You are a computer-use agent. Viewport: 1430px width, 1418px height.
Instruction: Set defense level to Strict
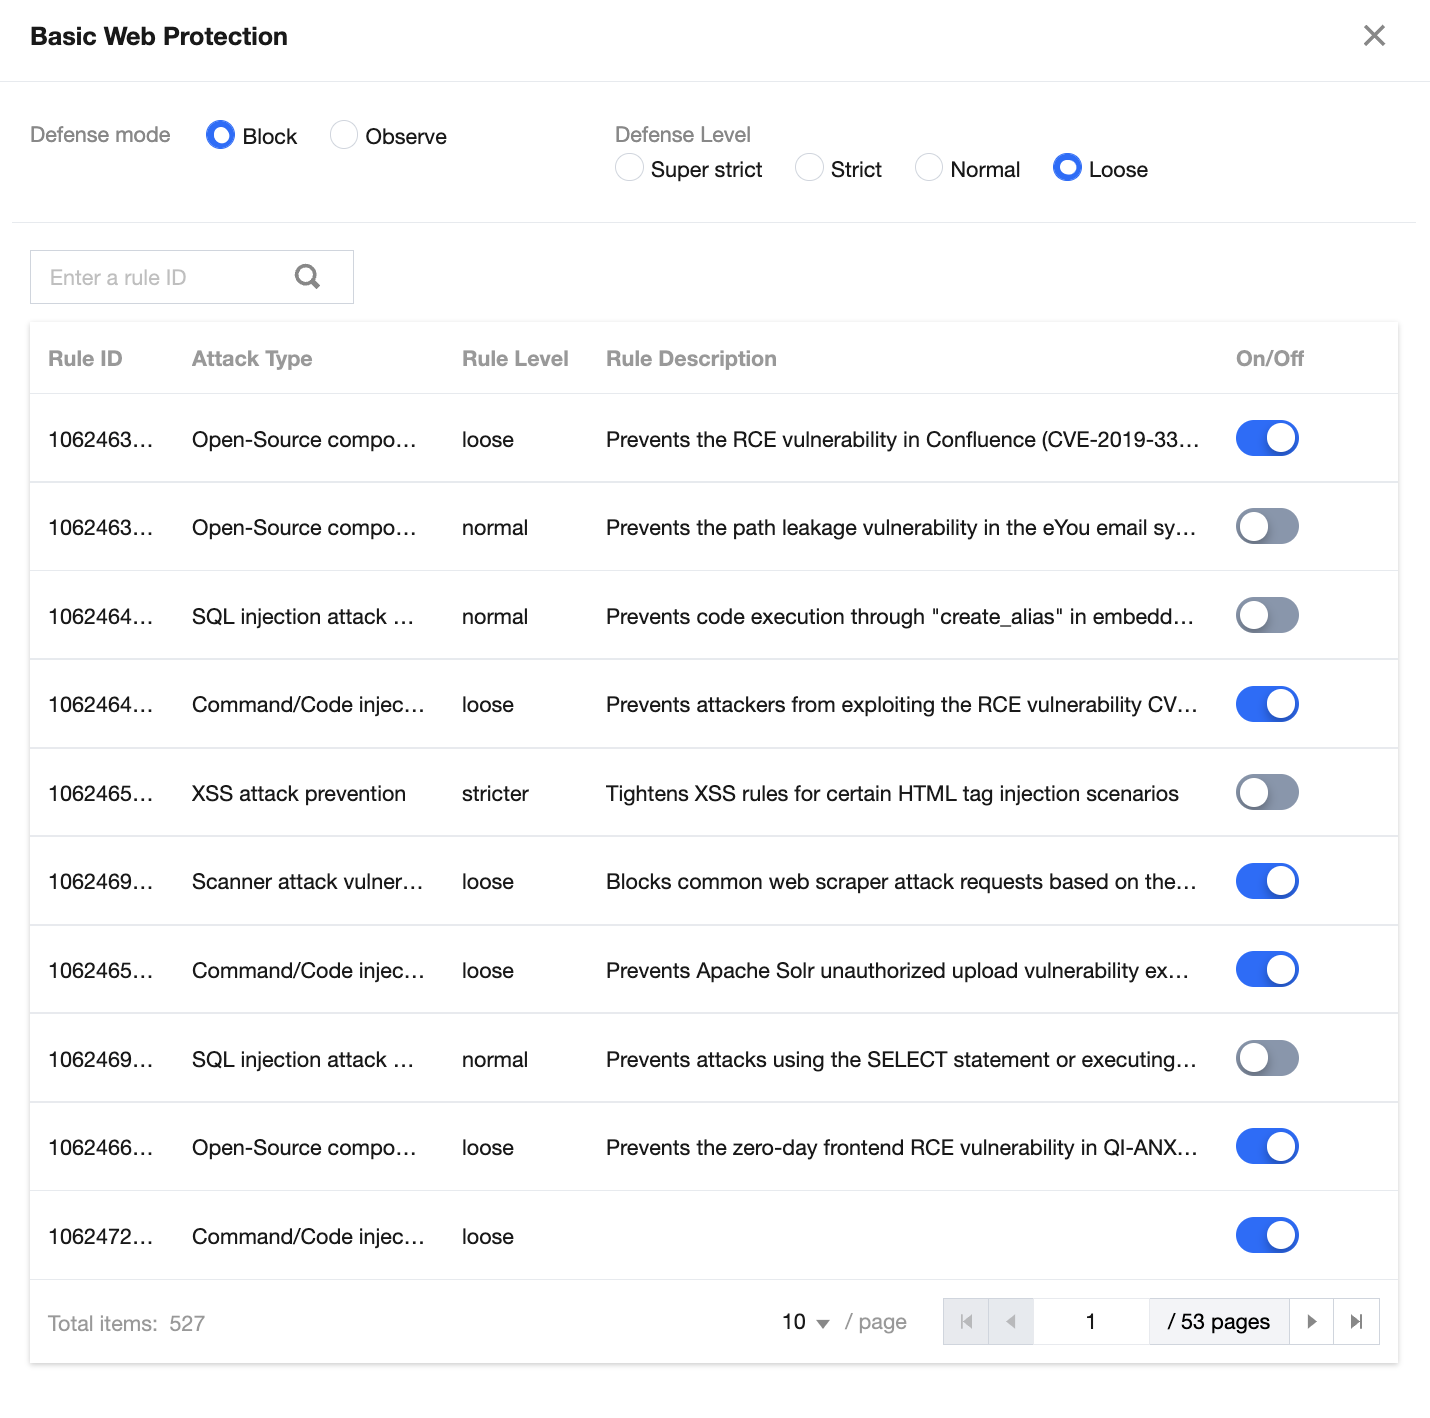tap(809, 168)
